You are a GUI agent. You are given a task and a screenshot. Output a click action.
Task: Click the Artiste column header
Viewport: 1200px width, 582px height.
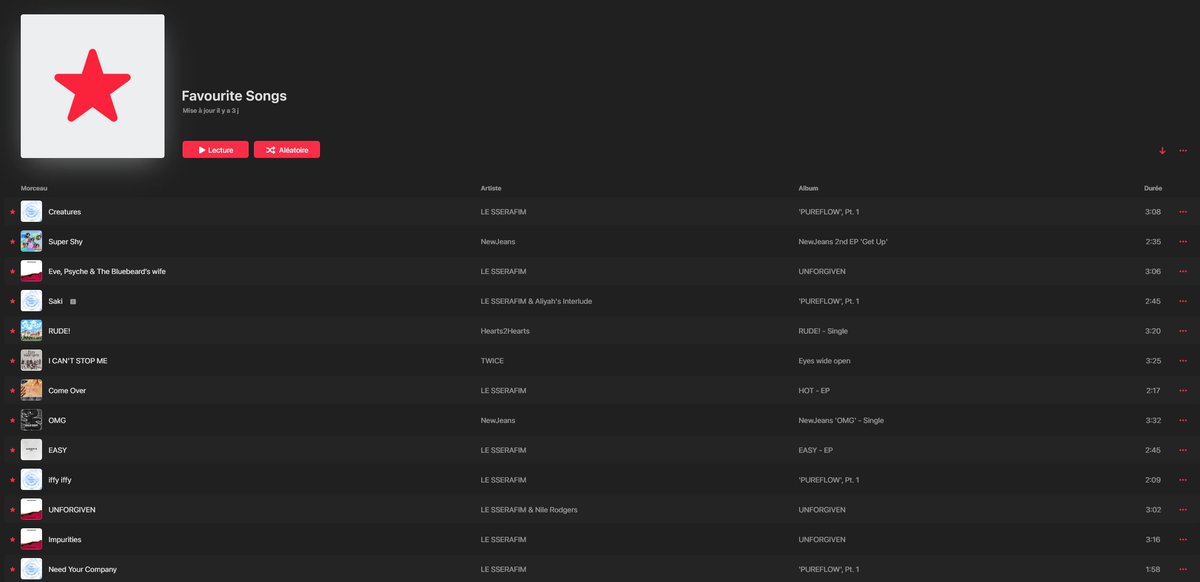(491, 188)
